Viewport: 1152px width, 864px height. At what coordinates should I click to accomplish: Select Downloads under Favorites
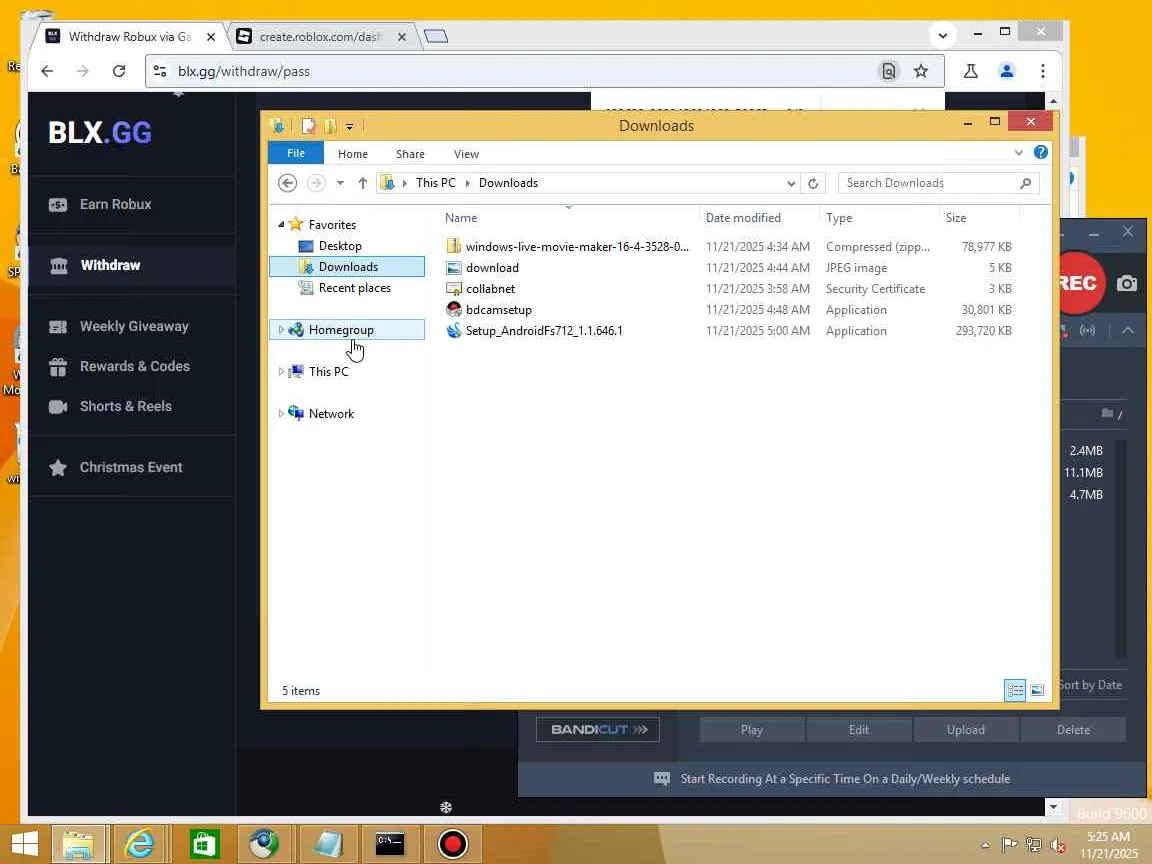coord(347,267)
